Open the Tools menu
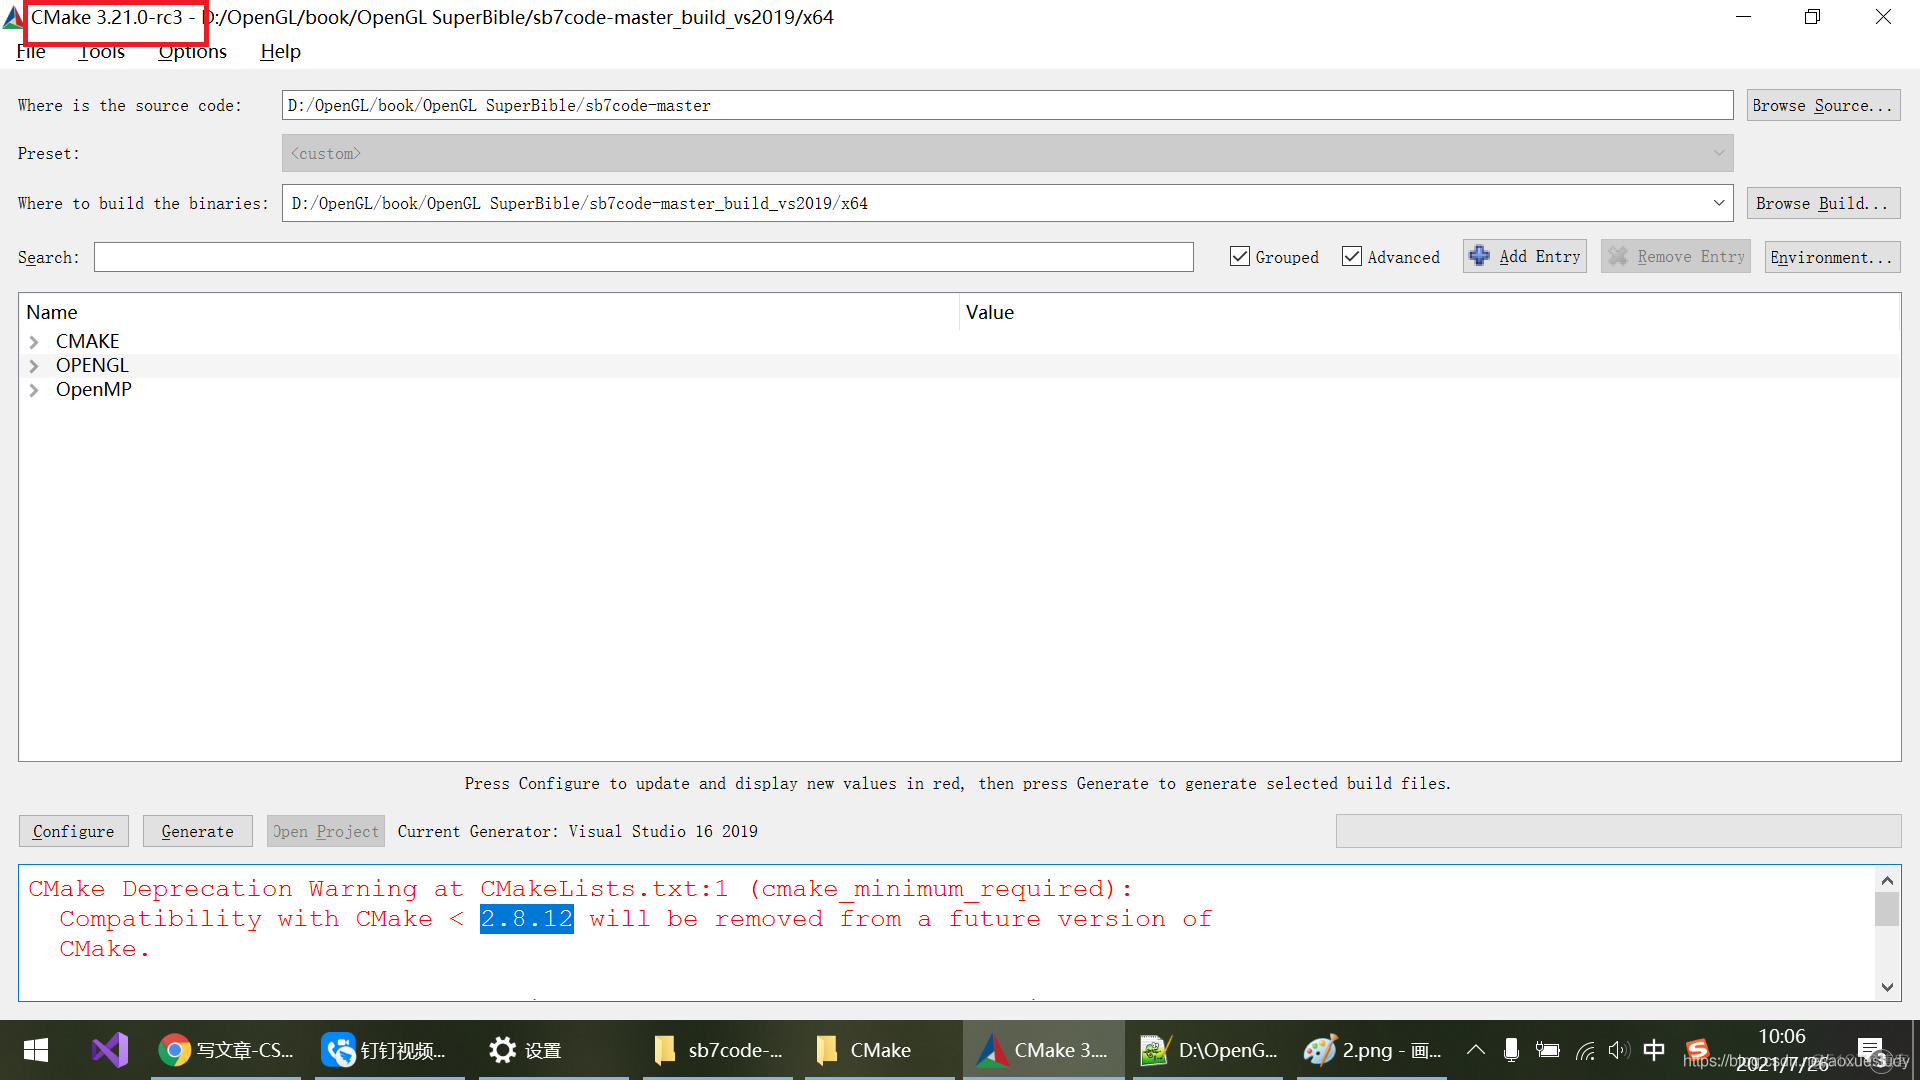Image resolution: width=1920 pixels, height=1080 pixels. pyautogui.click(x=102, y=51)
